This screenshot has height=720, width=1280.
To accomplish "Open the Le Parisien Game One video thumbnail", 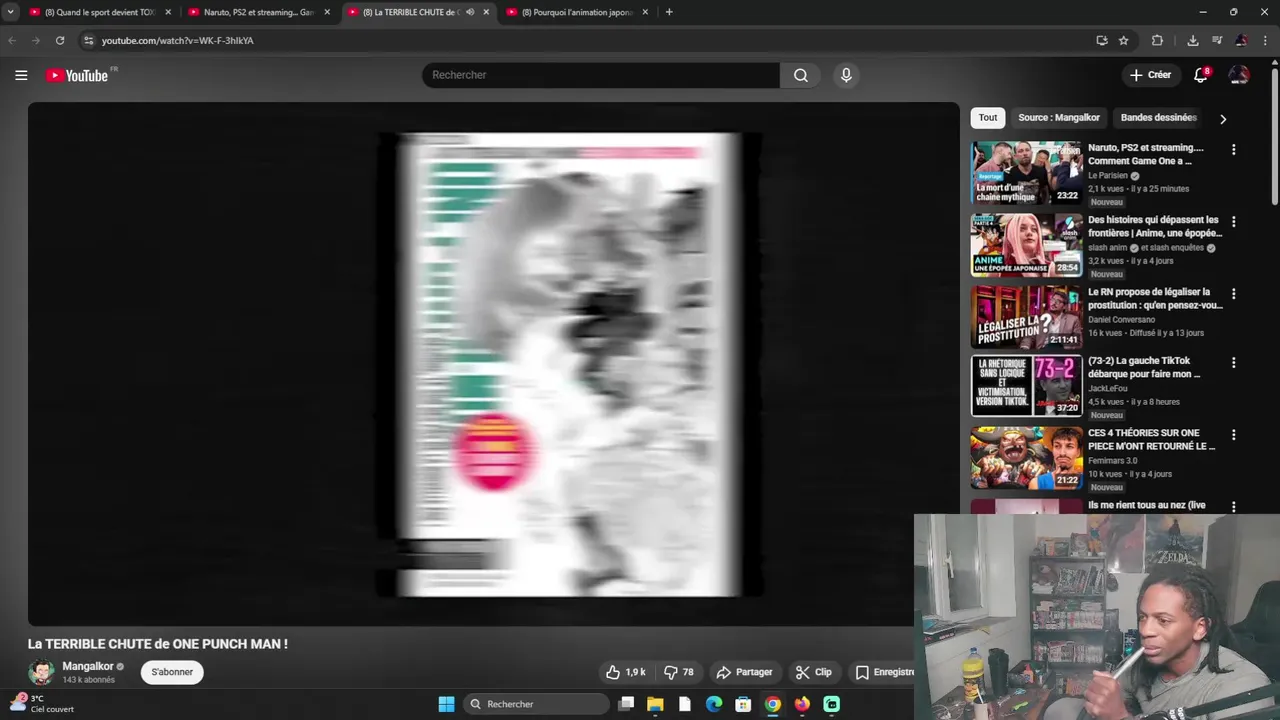I will pos(1026,172).
